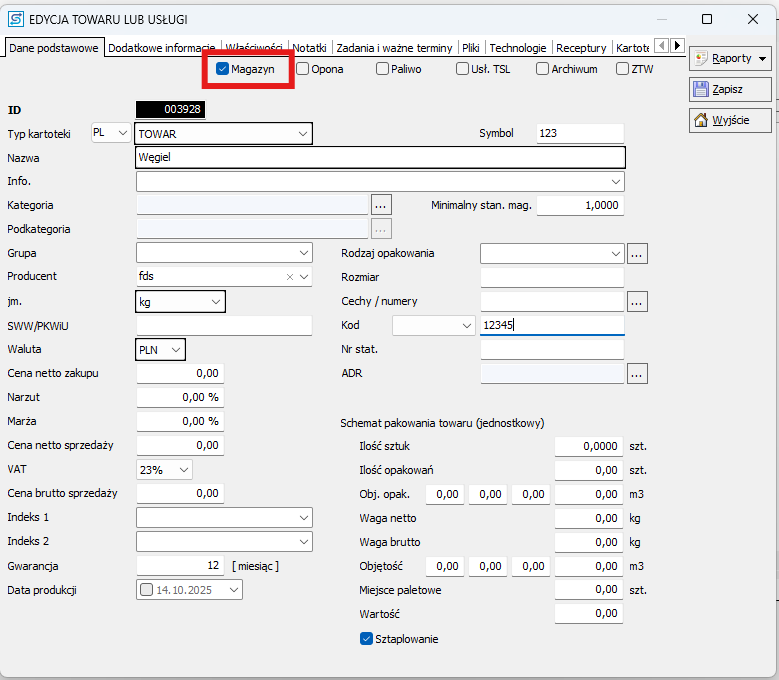
Task: Toggle the Sztaplowanie checkbox
Action: 366,639
